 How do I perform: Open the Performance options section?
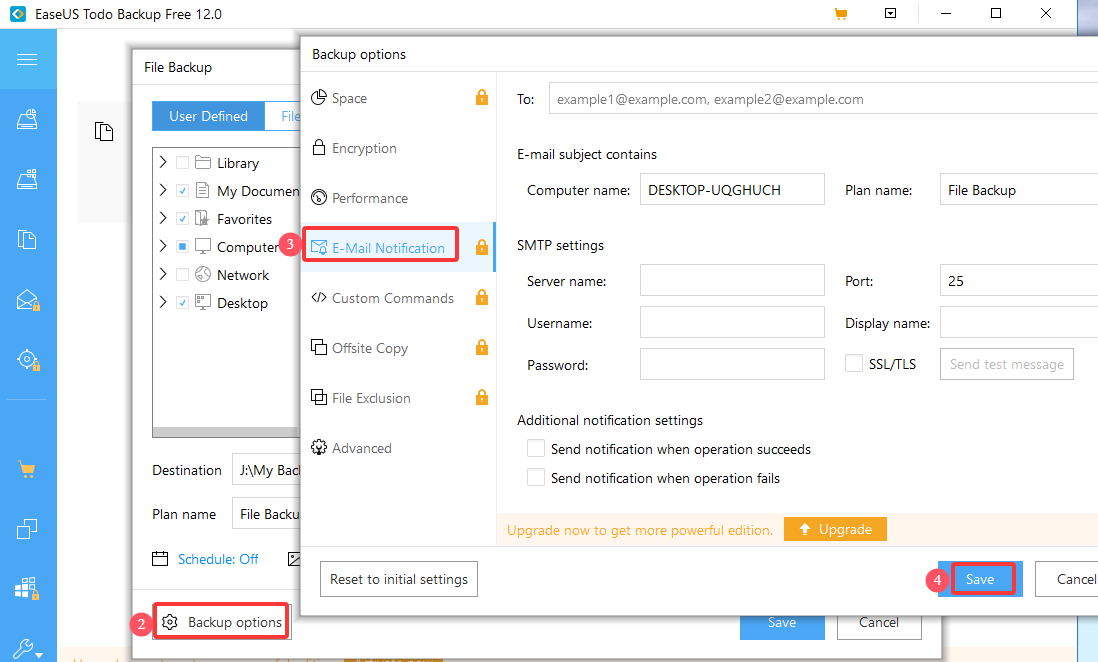[x=398, y=198]
